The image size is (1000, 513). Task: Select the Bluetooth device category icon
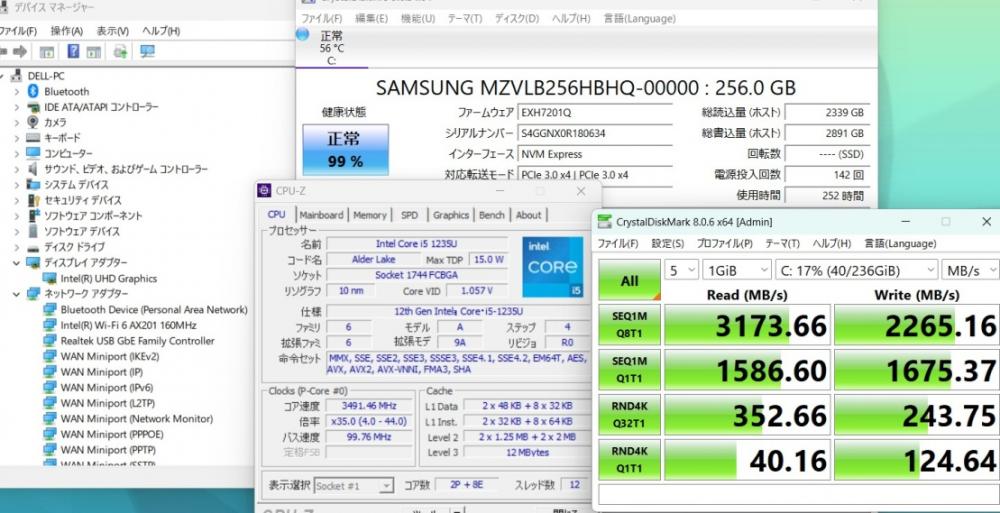coord(33,91)
